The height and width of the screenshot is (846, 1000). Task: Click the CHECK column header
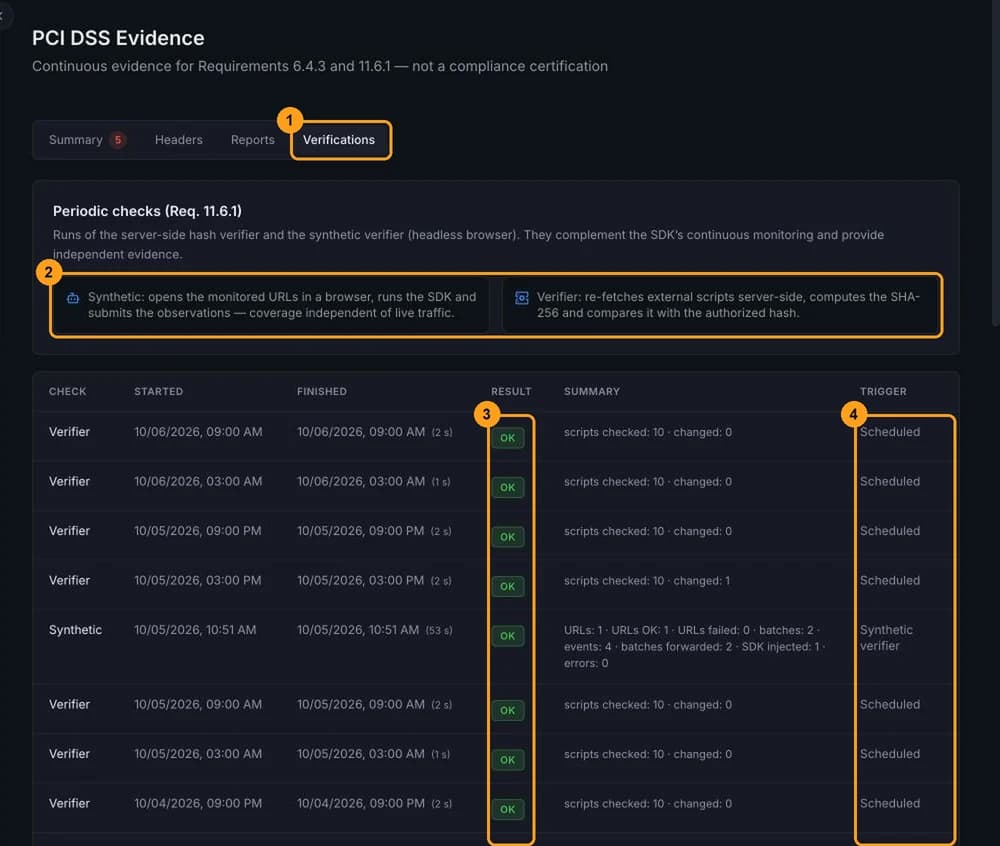tap(68, 391)
